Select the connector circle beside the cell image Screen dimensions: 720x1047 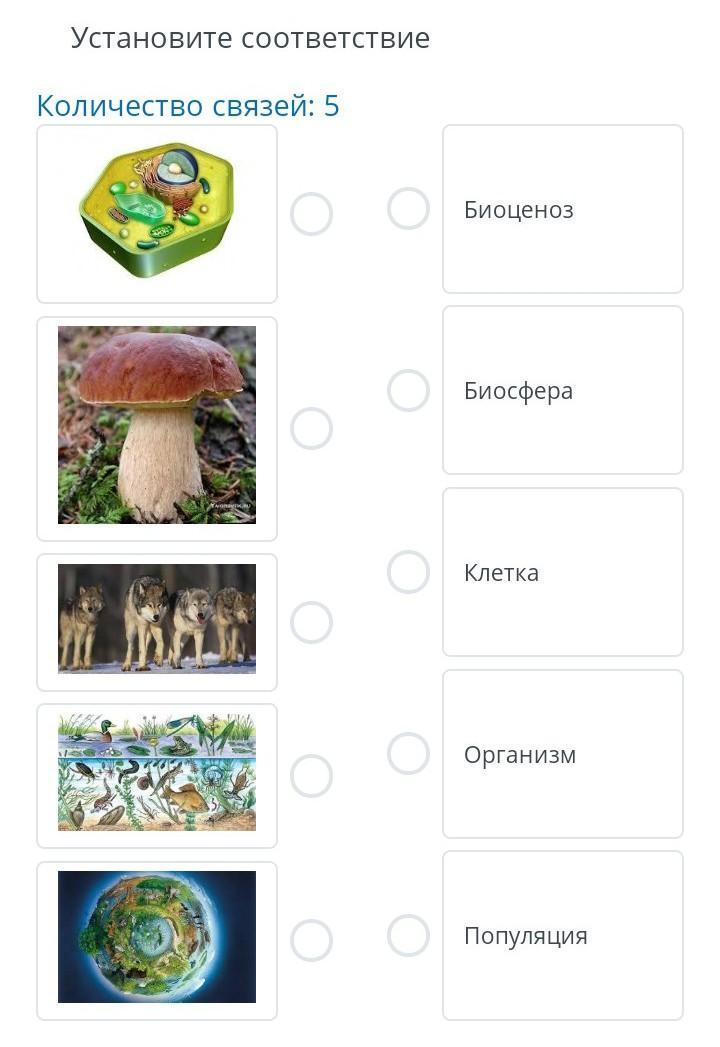tap(311, 214)
